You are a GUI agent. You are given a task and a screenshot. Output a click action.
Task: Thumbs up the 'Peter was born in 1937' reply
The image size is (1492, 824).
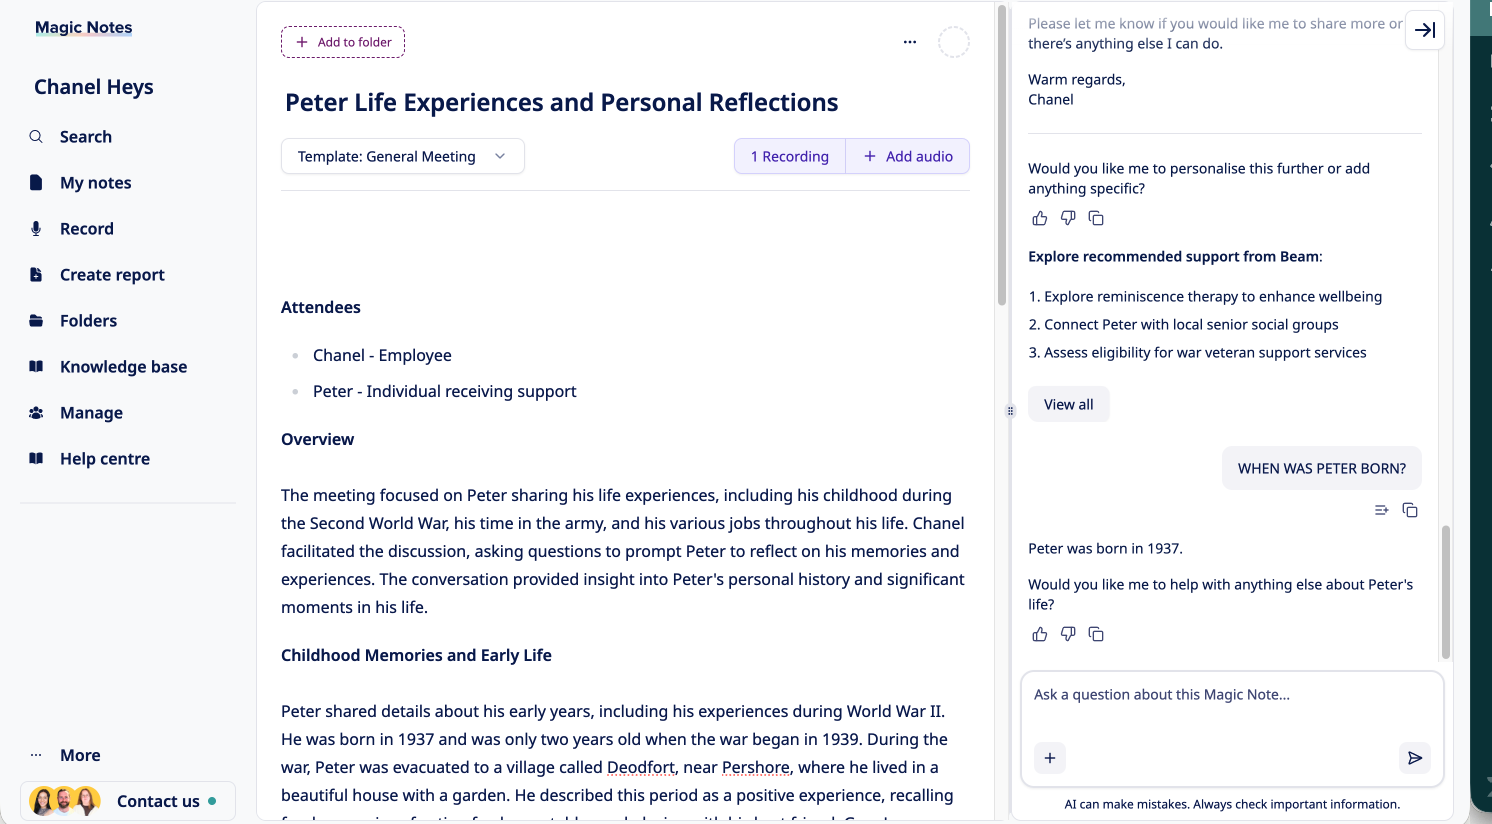(1040, 634)
